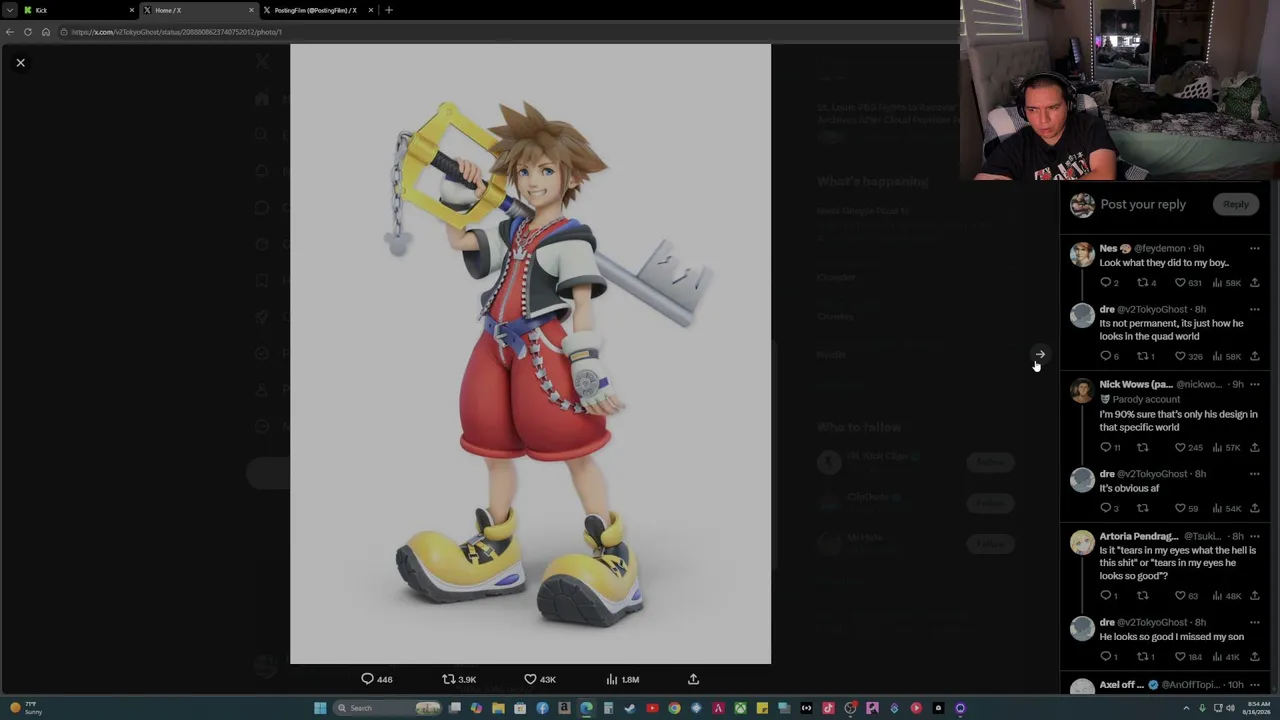Open @feydemon handle link
This screenshot has height=720, width=1280.
(x=1159, y=248)
